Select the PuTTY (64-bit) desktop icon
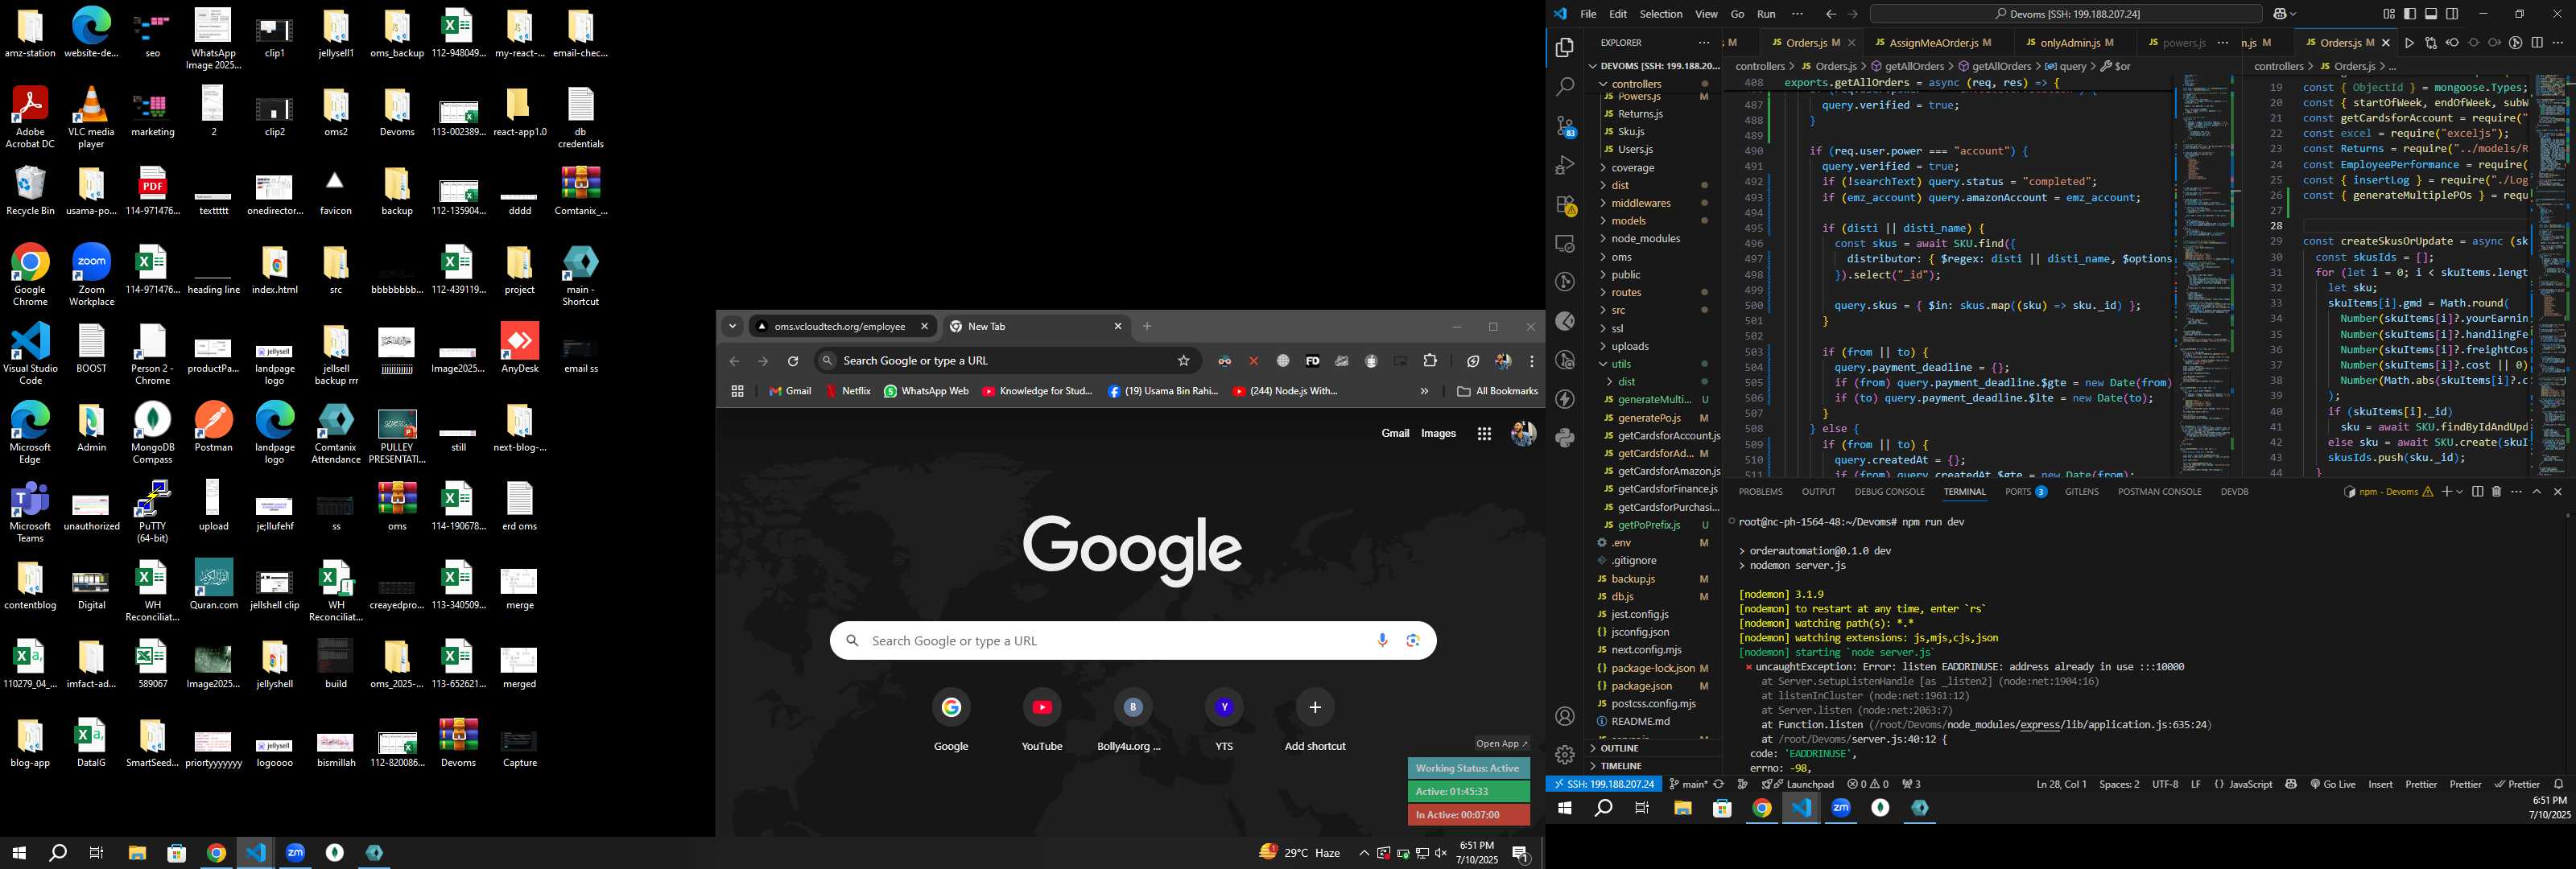 [152, 511]
